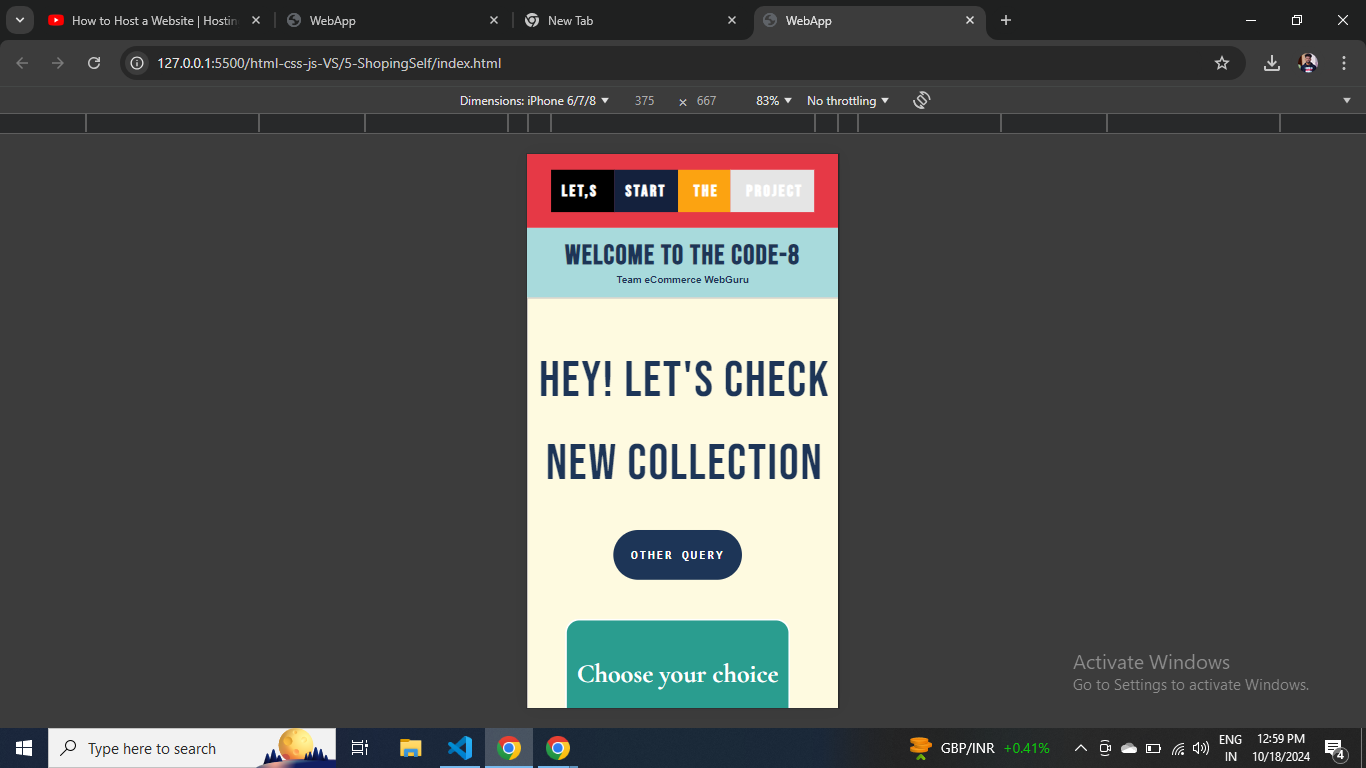Click the LET,S black nav block

pos(582,191)
